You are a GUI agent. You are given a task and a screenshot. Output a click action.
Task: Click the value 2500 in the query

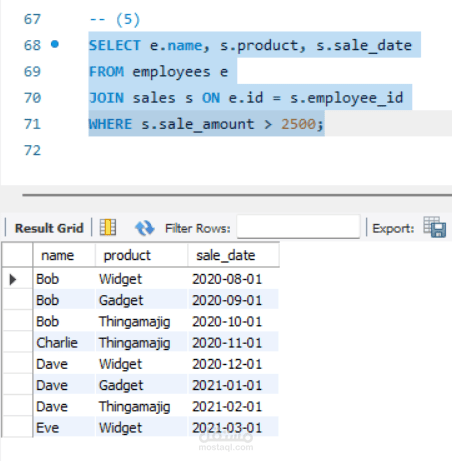[298, 124]
